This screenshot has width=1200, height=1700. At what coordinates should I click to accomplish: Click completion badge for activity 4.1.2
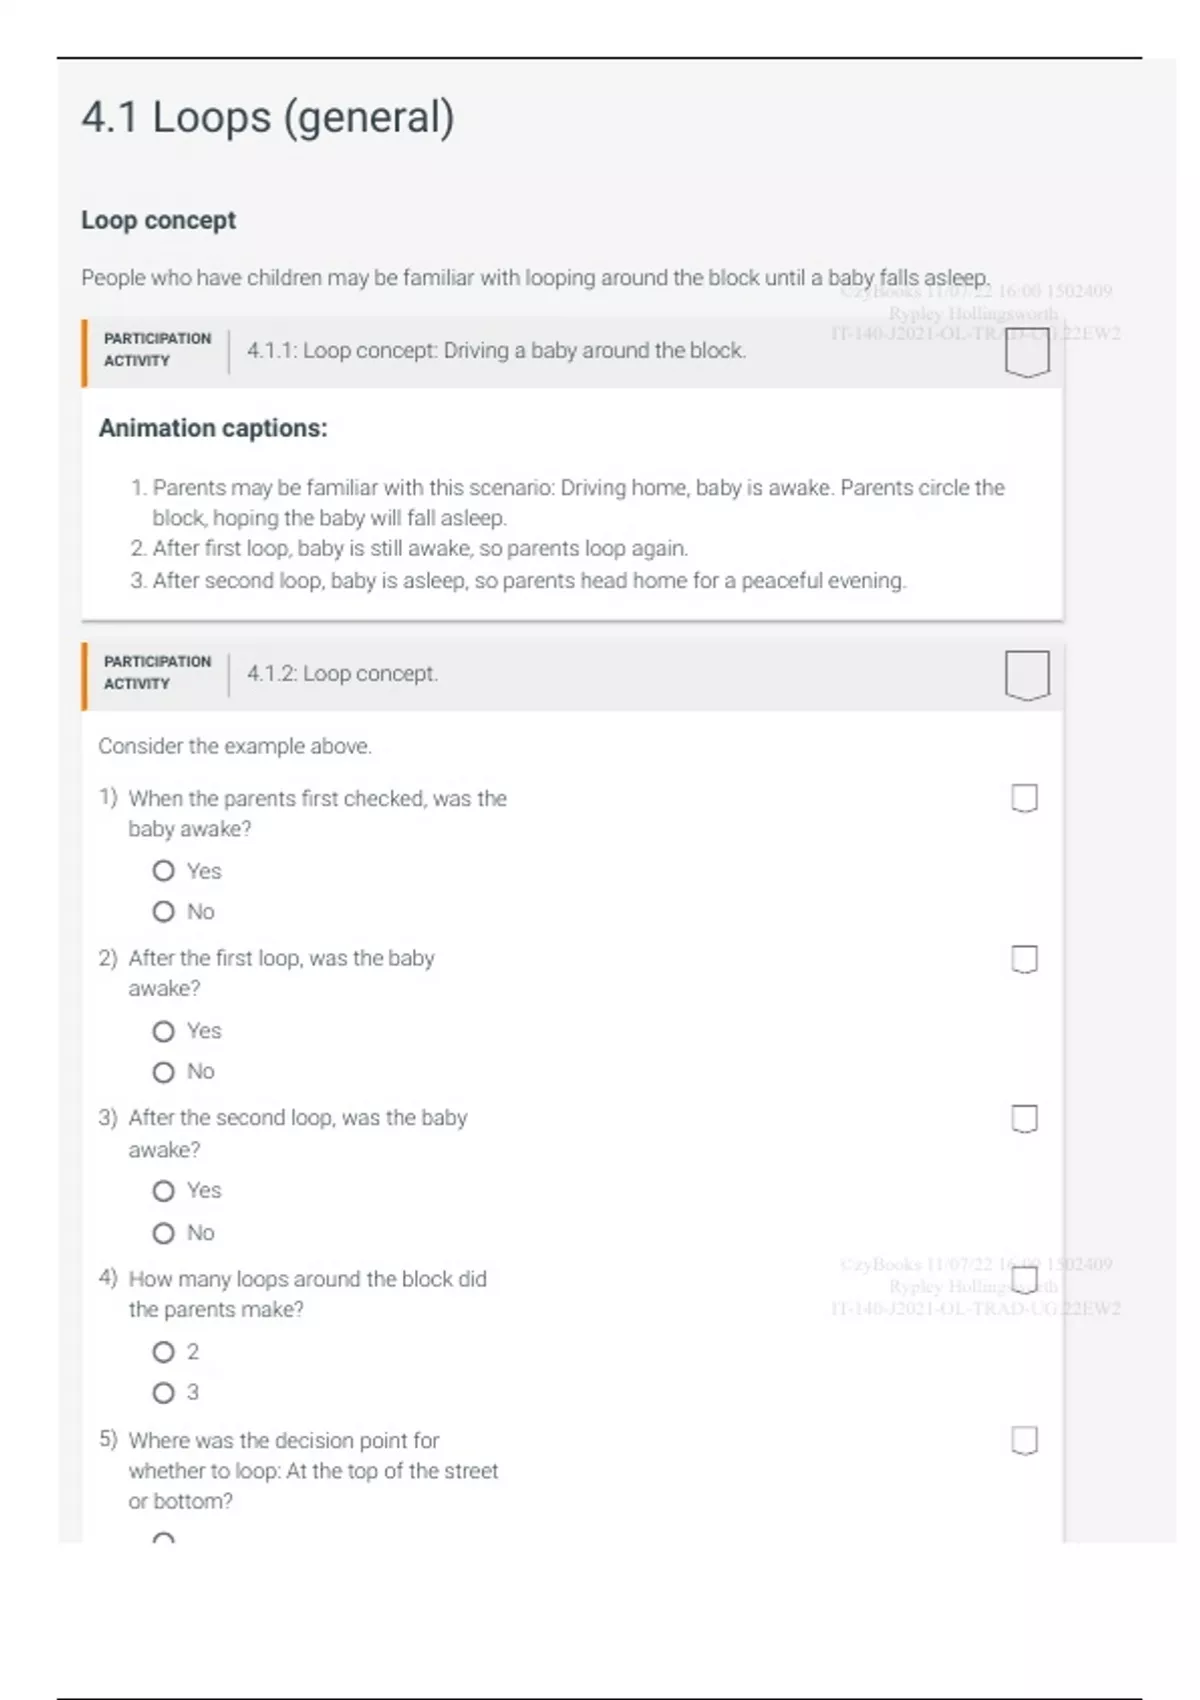tap(1026, 675)
